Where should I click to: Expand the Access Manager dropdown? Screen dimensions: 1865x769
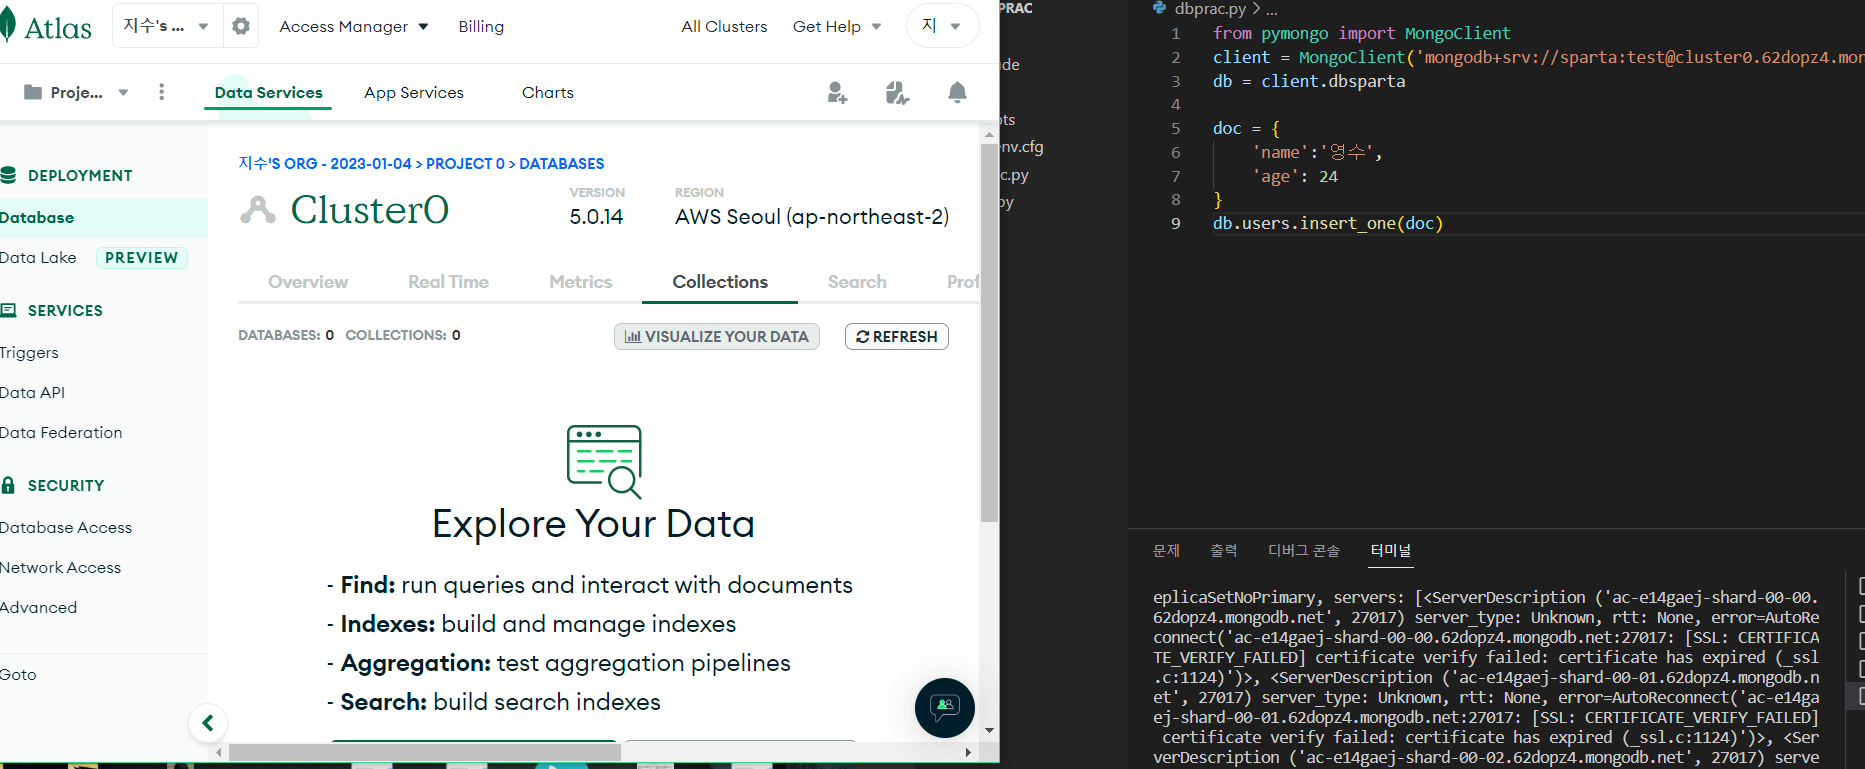(354, 26)
